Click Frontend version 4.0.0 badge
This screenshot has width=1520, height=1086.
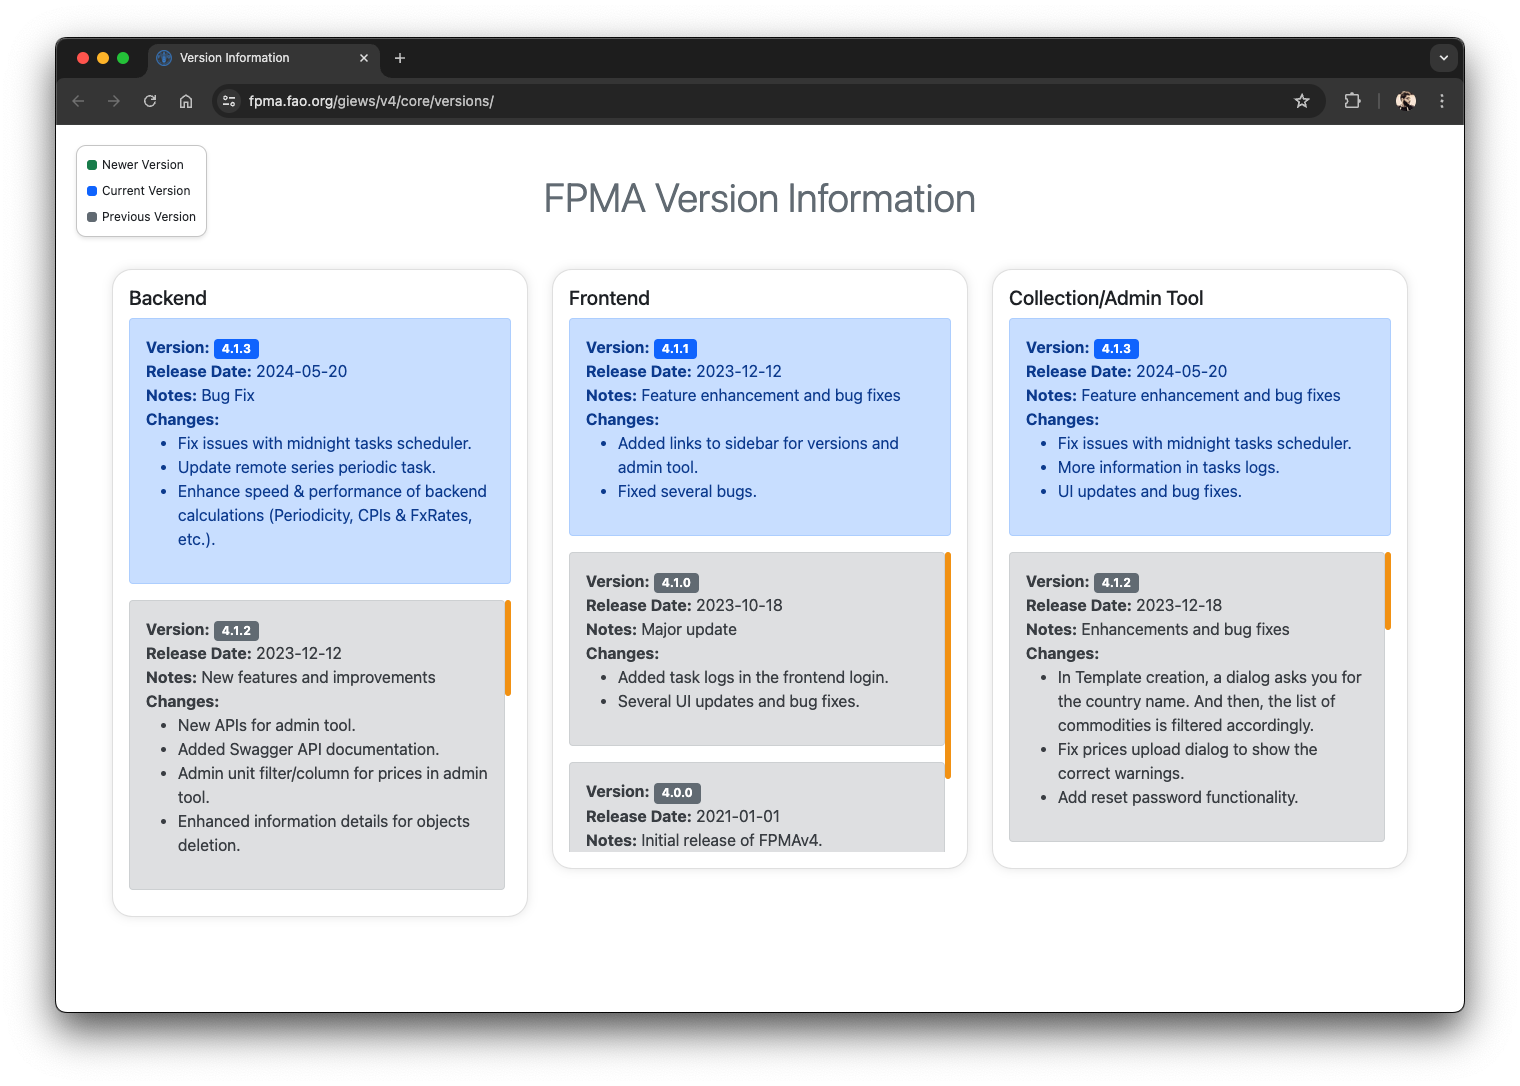click(677, 793)
